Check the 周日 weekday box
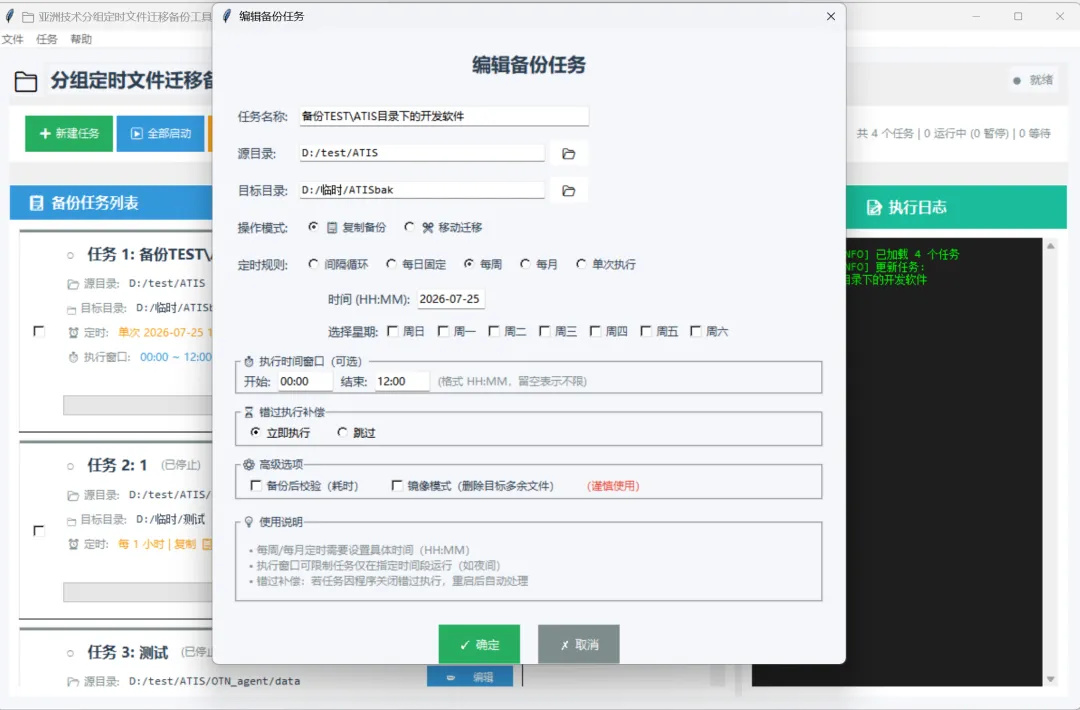The image size is (1080, 710). (x=393, y=331)
